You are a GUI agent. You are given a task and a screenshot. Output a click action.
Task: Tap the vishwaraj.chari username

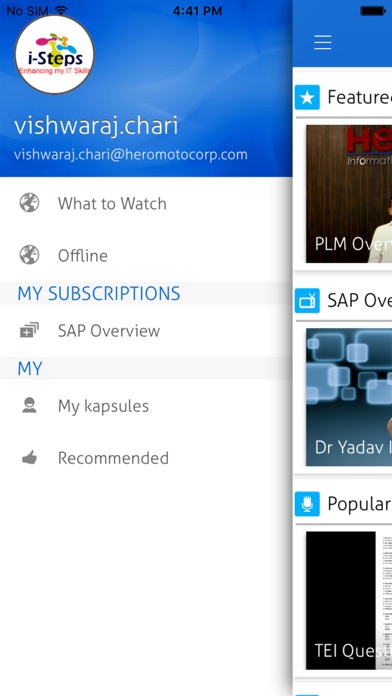click(x=96, y=126)
